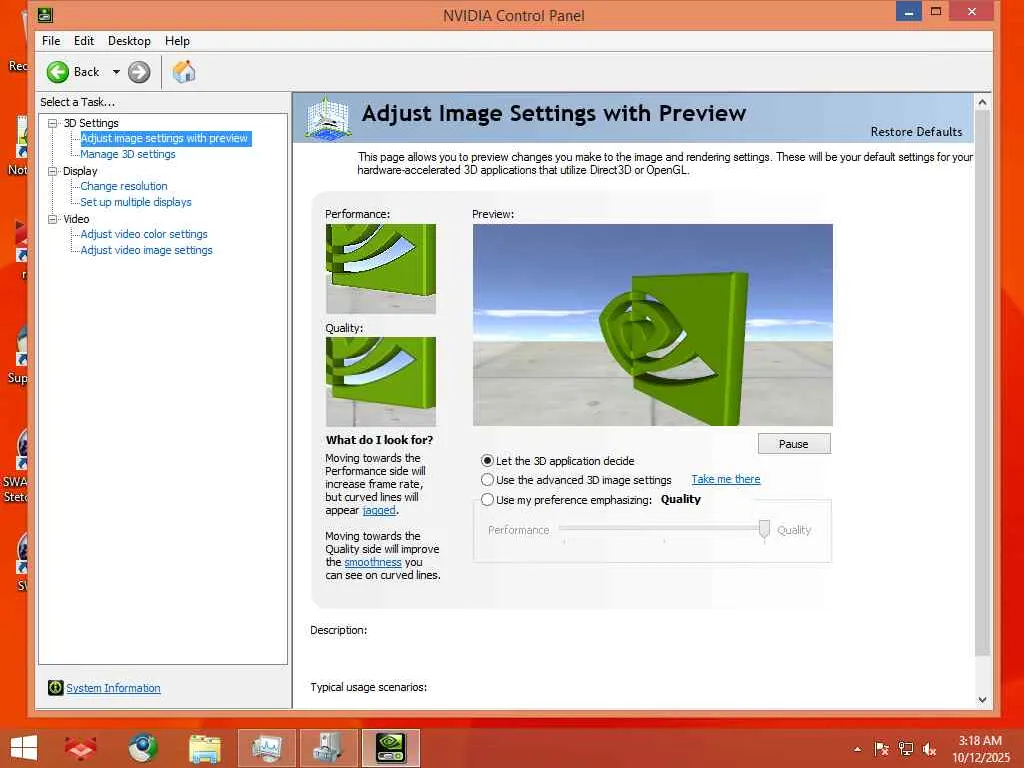The width and height of the screenshot is (1024, 768).
Task: Follow the Take me there link
Action: [x=726, y=479]
